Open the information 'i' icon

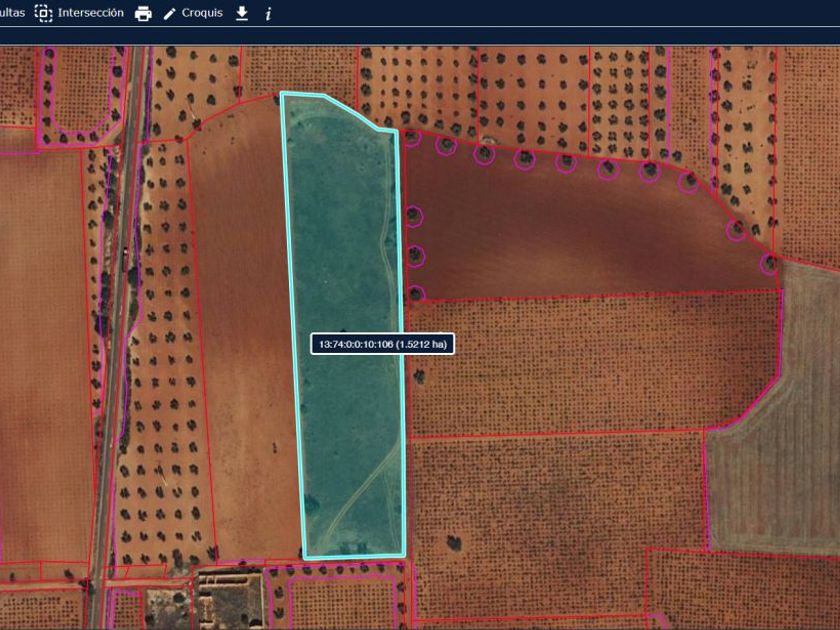tap(268, 14)
